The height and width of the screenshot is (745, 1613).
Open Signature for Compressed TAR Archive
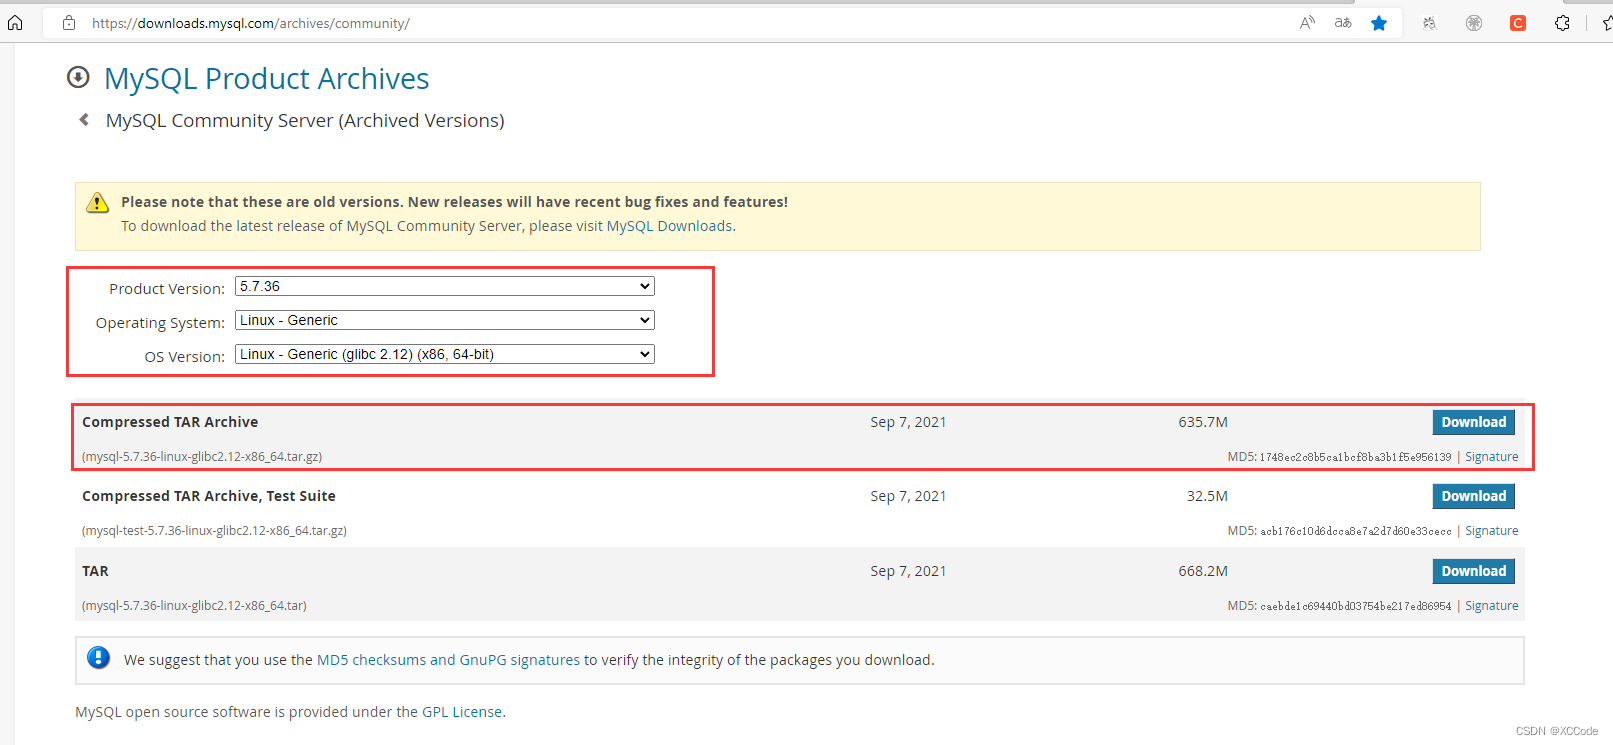tap(1491, 457)
